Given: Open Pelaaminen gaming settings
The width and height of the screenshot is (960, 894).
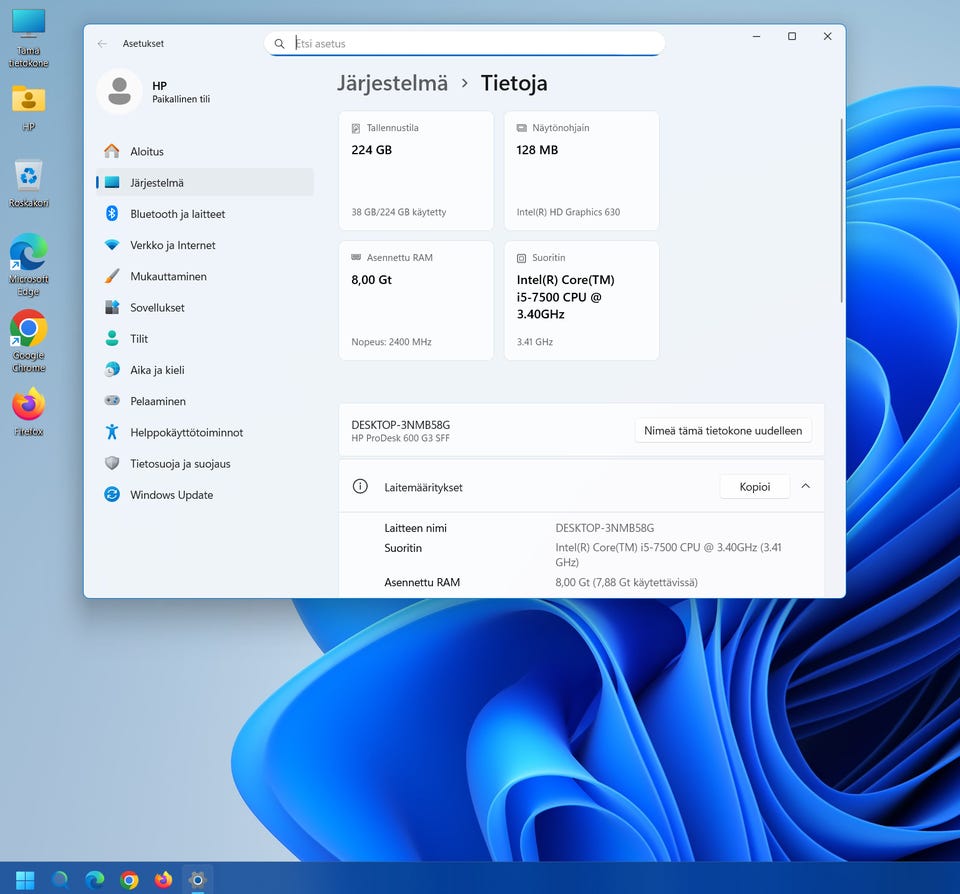Looking at the screenshot, I should click(158, 401).
